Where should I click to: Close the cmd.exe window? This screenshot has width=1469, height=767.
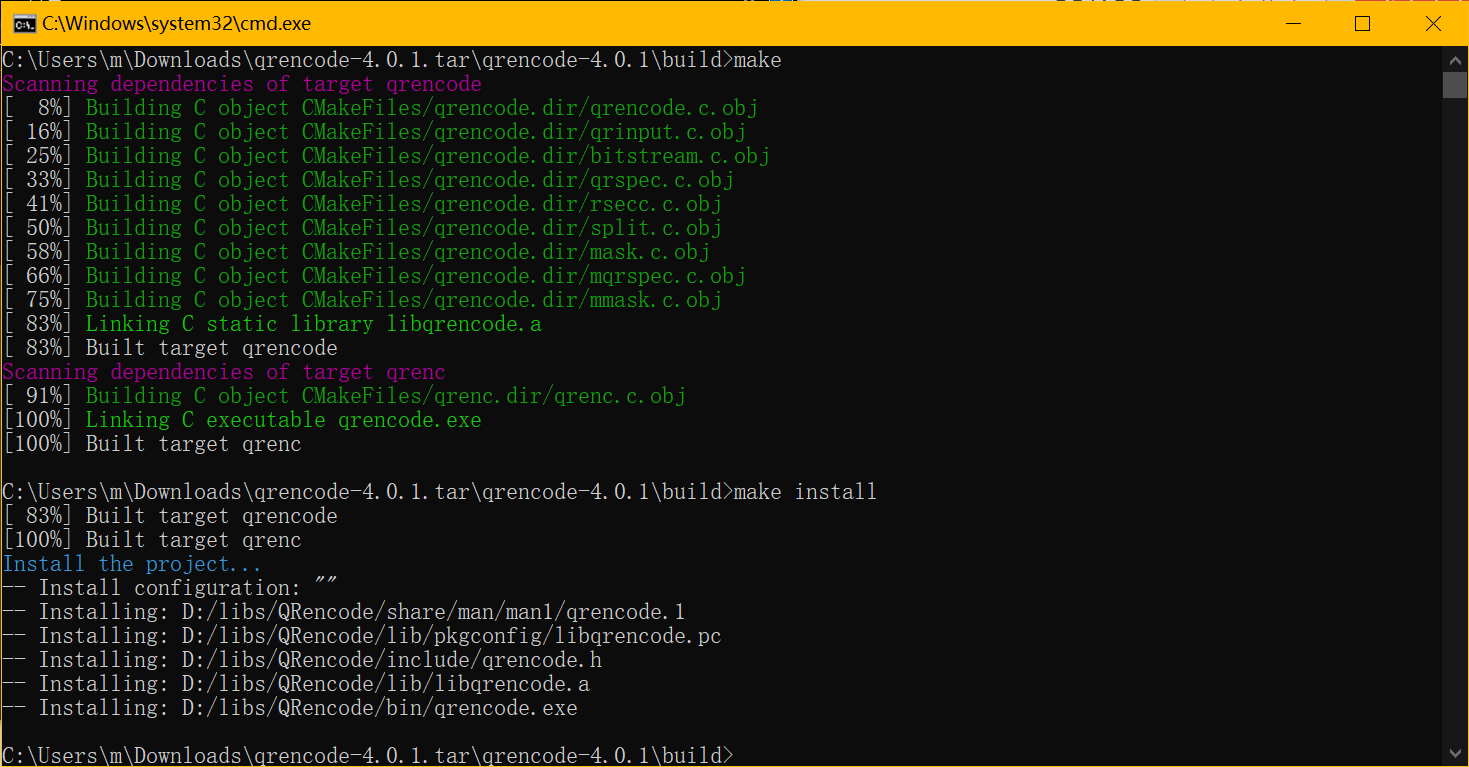pos(1432,24)
